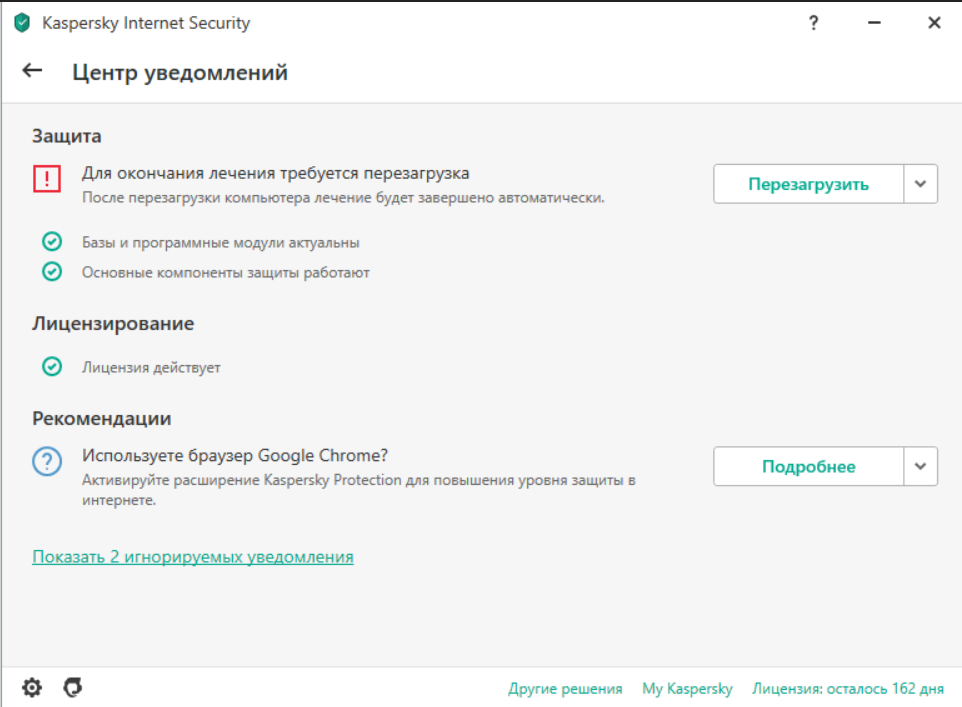Click the blue question mark recommendation icon
Screen dimensions: 962x707
pos(47,462)
